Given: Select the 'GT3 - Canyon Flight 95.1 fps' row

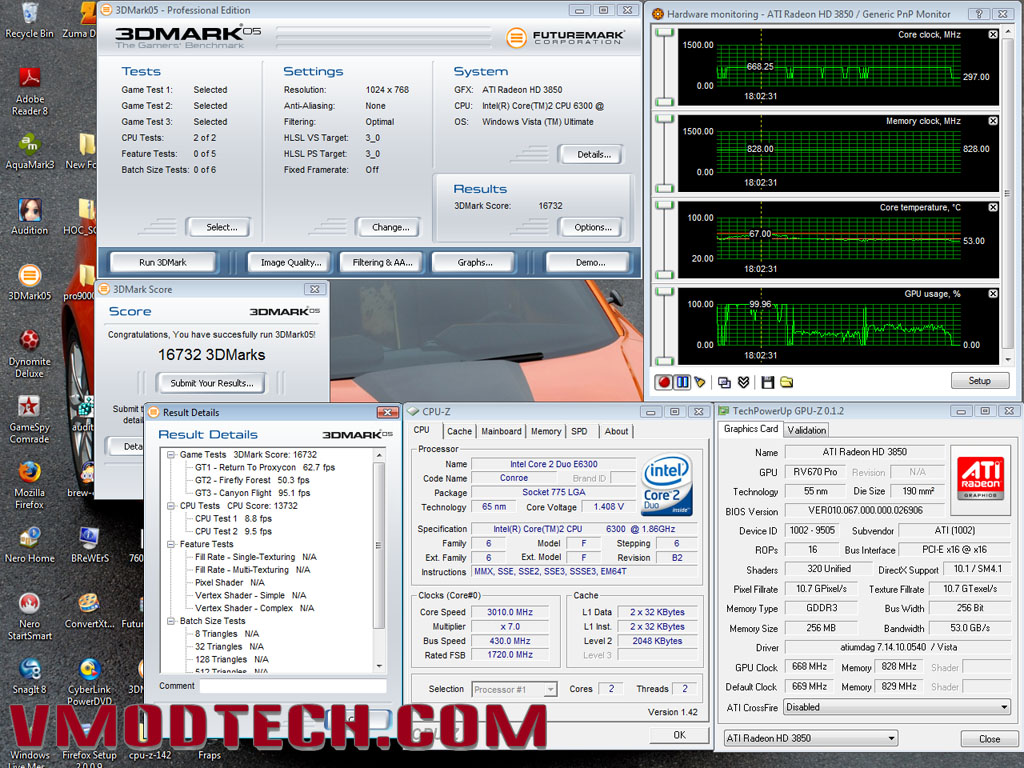Looking at the screenshot, I should 252,493.
